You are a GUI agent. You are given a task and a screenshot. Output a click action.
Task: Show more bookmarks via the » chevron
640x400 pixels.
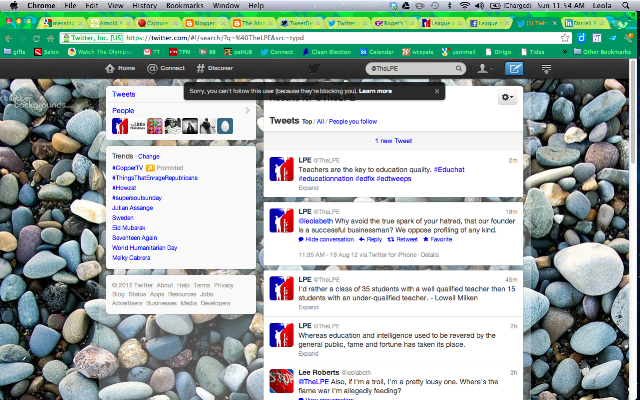point(565,52)
